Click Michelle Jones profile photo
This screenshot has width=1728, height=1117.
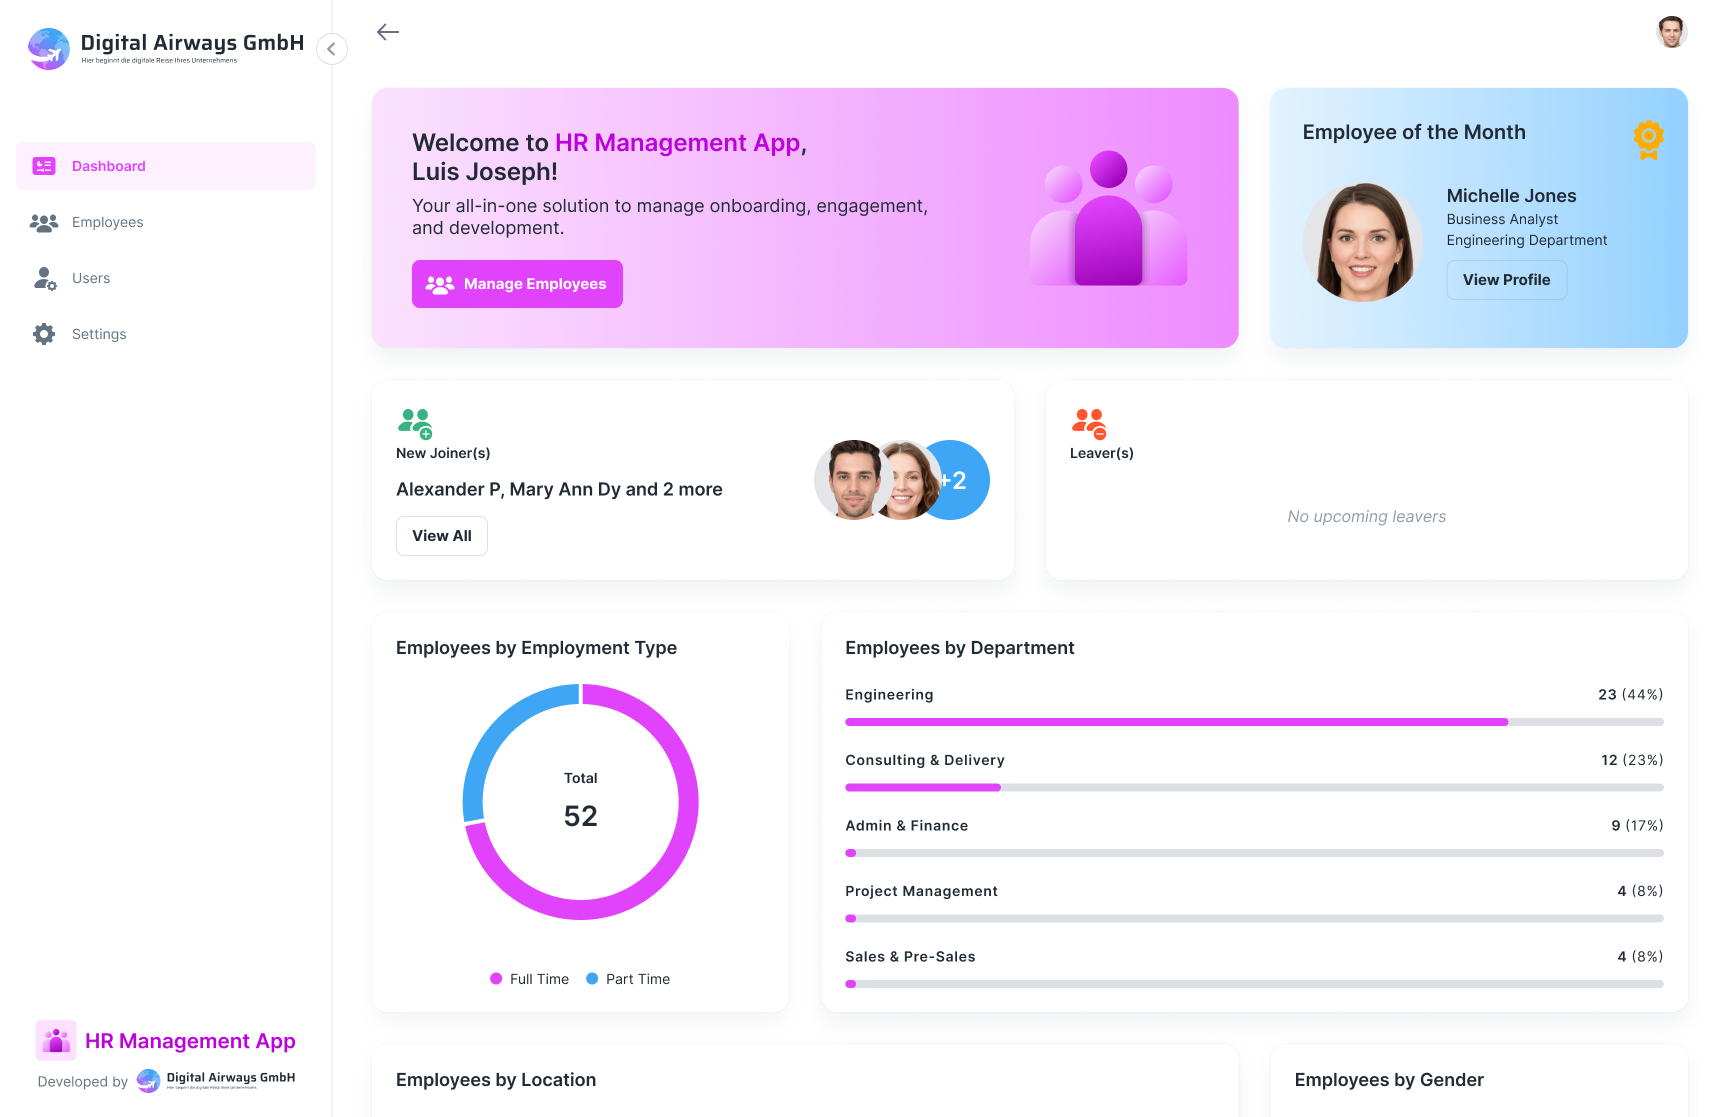[x=1362, y=242]
